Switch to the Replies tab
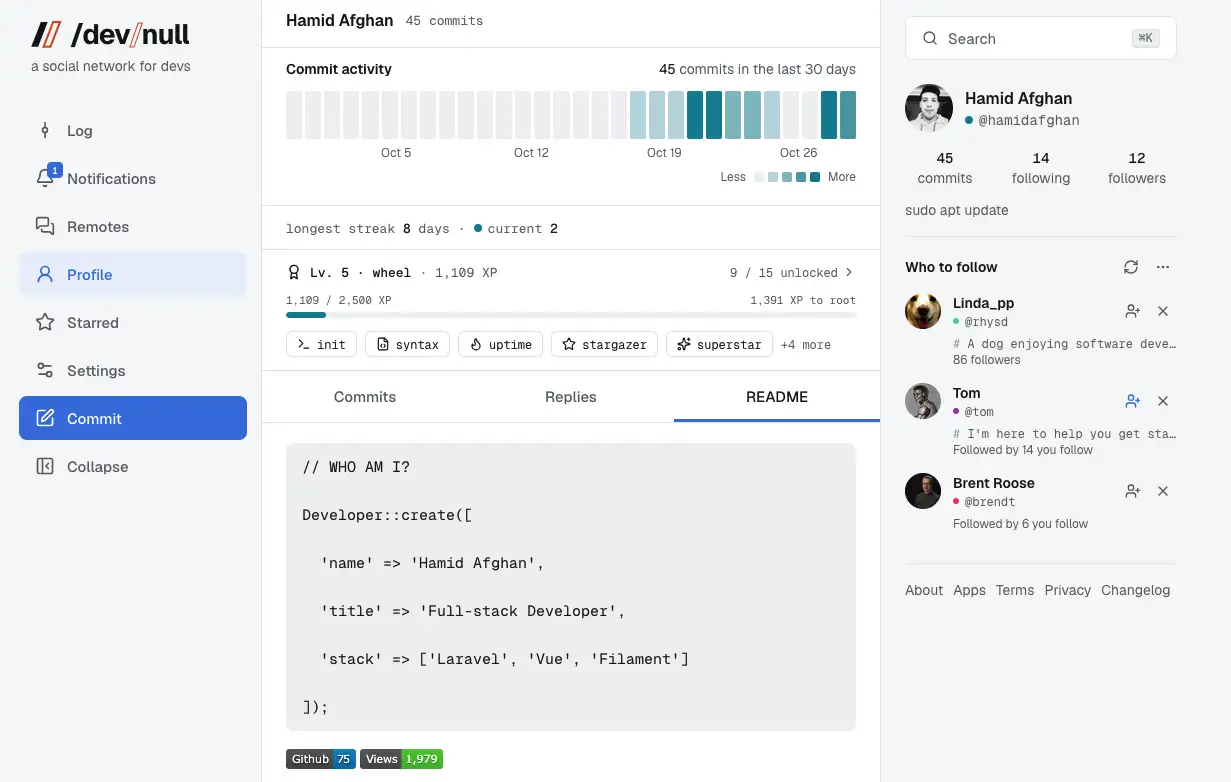The width and height of the screenshot is (1231, 782). point(571,397)
